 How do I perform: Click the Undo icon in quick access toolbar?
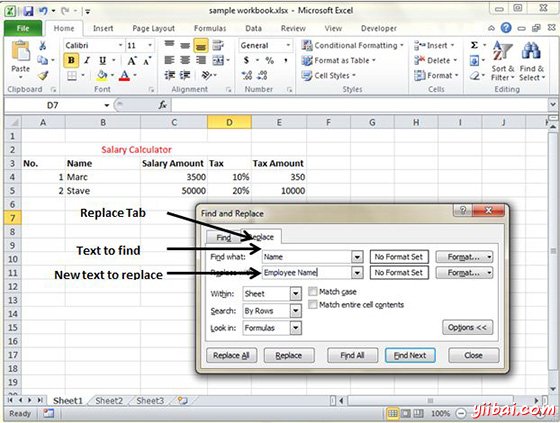(43, 11)
